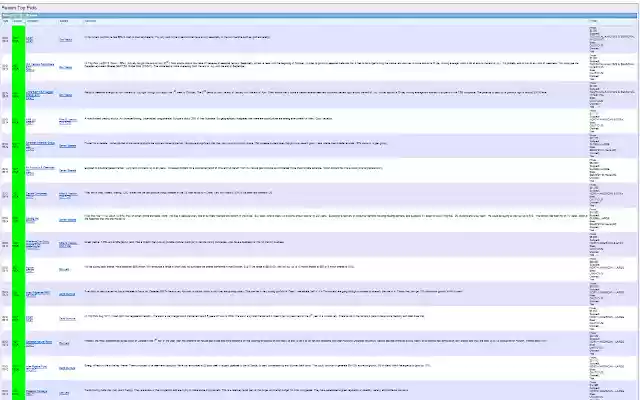Open the company link in the last visible row
This screenshot has height=400, width=640.
click(x=36, y=393)
